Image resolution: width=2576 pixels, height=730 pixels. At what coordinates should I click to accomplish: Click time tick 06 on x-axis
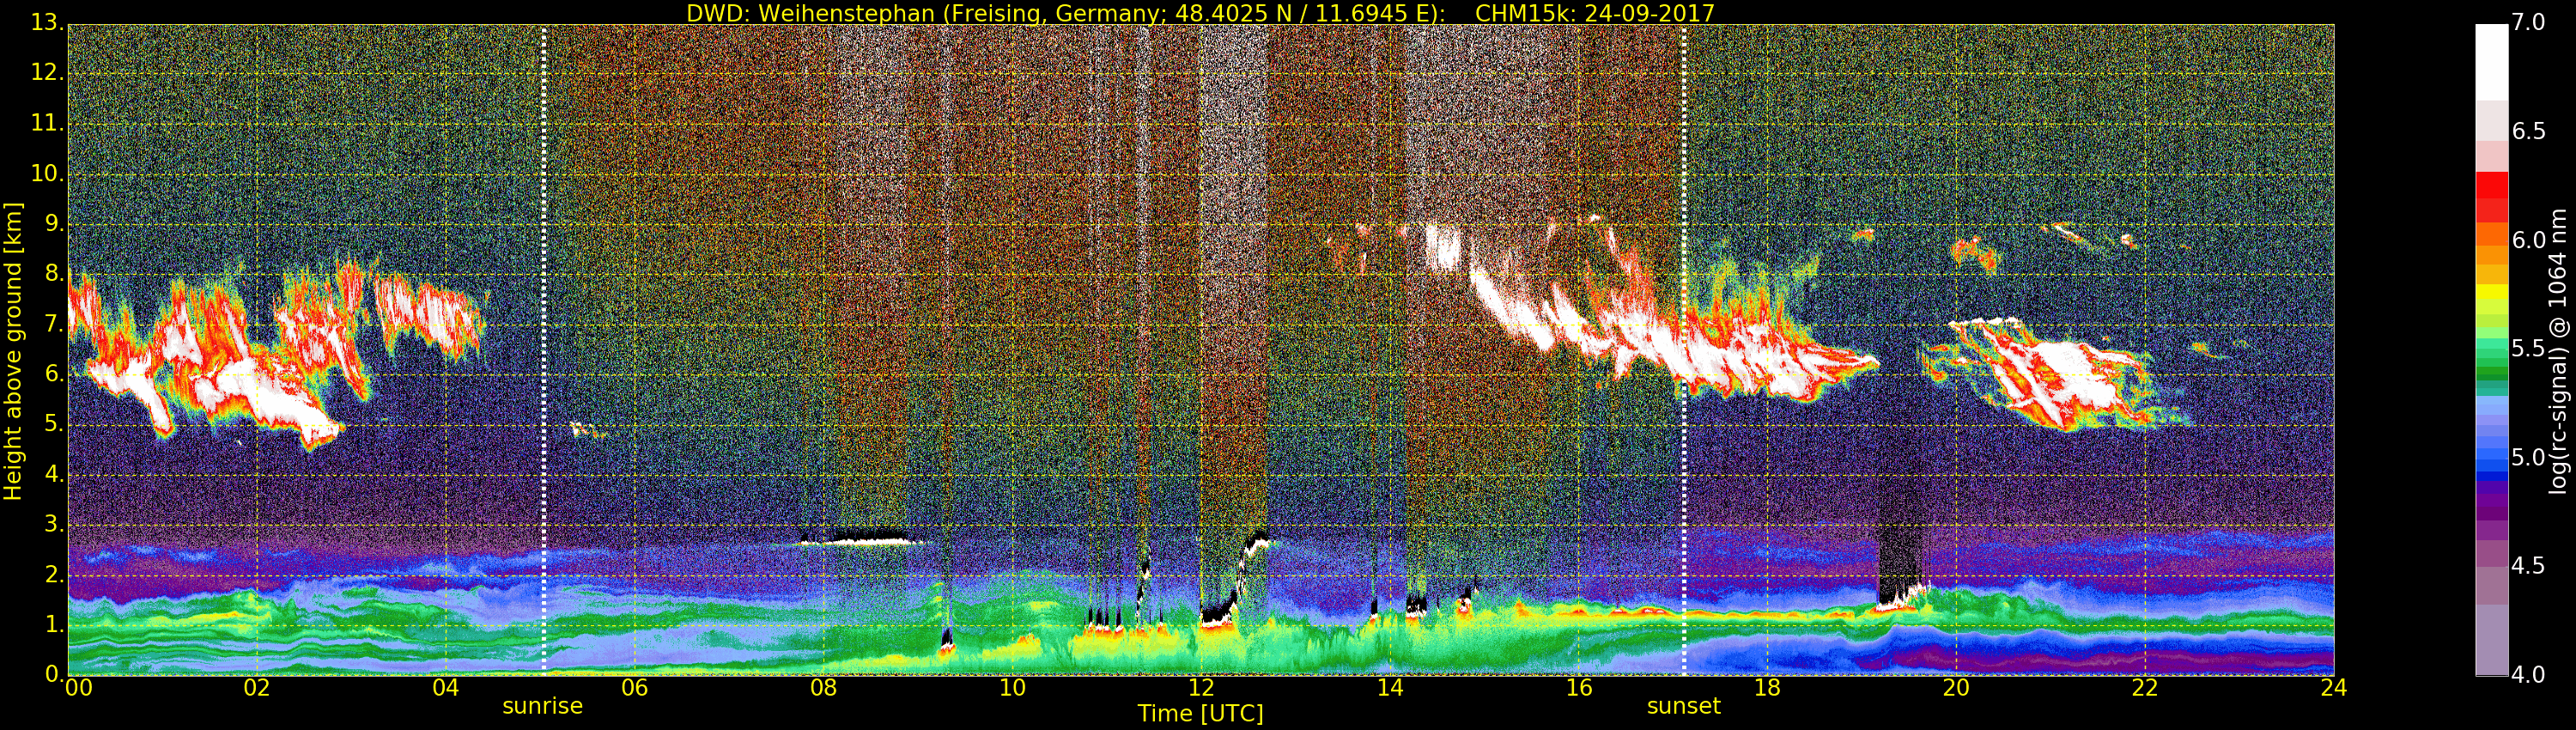635,688
